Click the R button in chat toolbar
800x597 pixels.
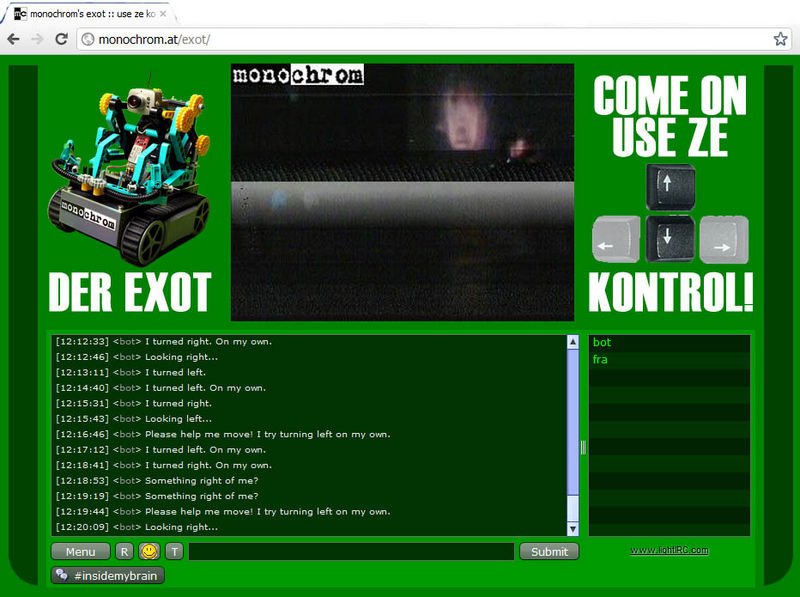(x=124, y=551)
